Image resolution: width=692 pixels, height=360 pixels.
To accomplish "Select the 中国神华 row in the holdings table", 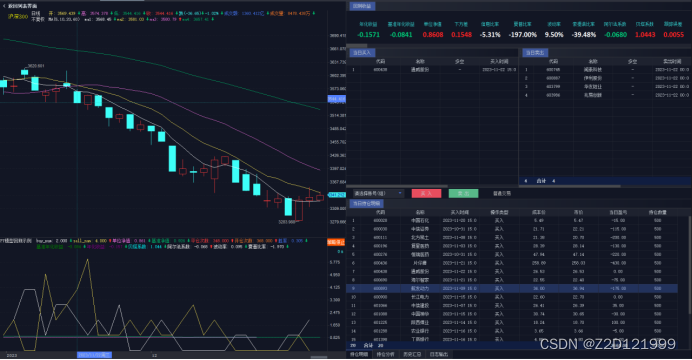I will [513, 314].
